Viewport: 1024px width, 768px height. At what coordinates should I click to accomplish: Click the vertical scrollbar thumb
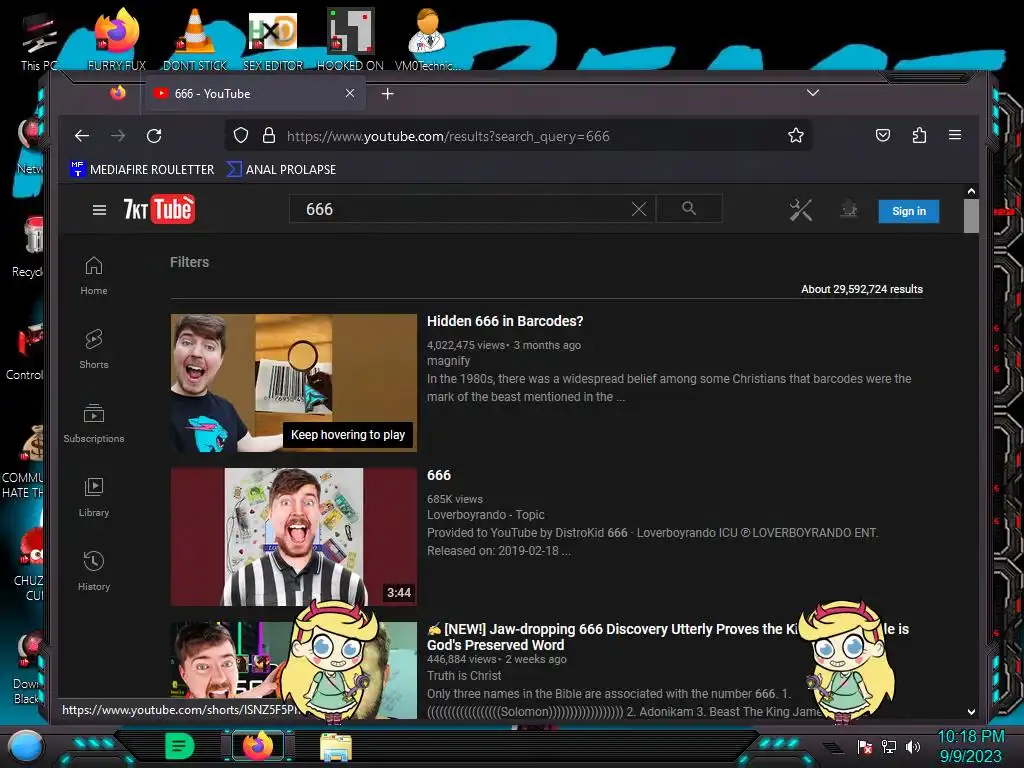(971, 215)
